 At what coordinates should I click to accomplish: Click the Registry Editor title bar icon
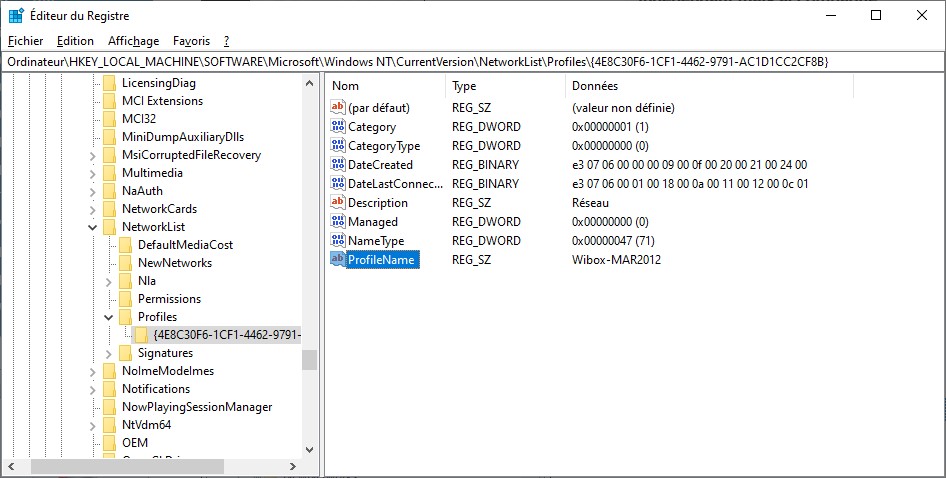[16, 16]
